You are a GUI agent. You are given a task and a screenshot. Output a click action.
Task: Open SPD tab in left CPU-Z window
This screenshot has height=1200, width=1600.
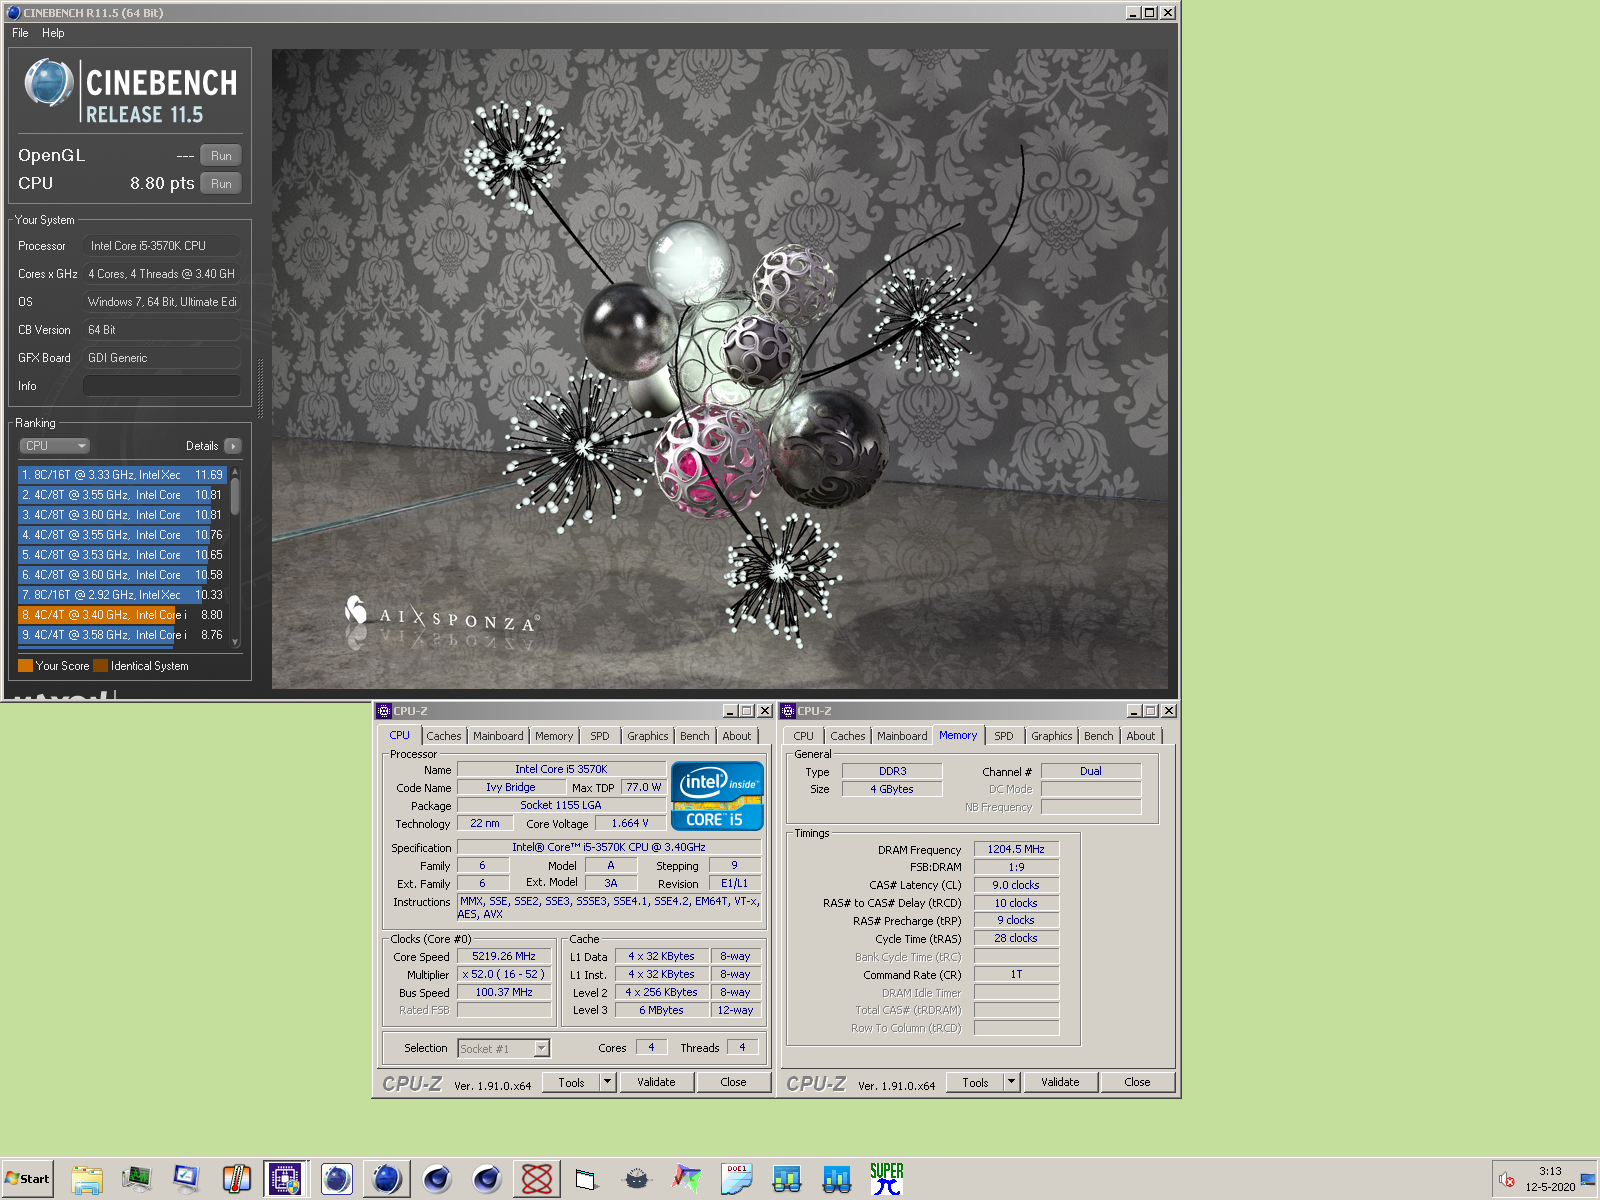click(600, 736)
